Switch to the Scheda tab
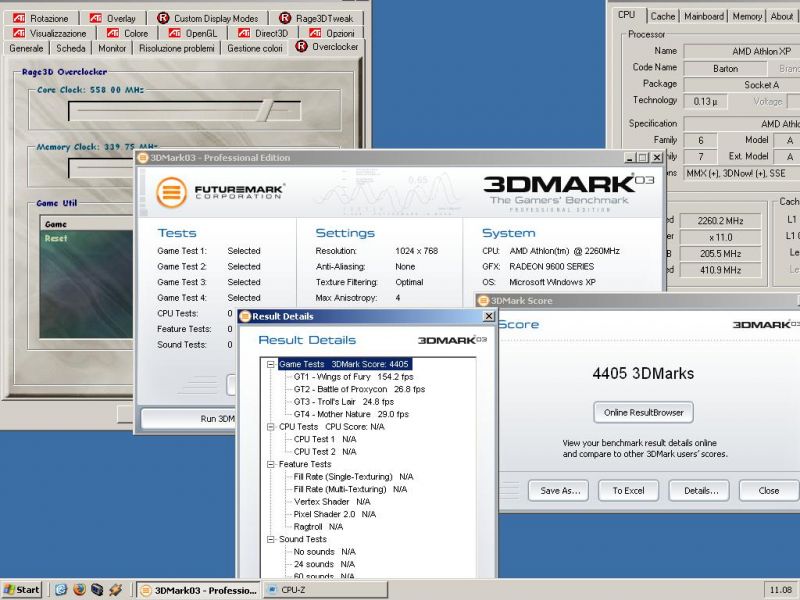The width and height of the screenshot is (800, 600). click(71, 48)
